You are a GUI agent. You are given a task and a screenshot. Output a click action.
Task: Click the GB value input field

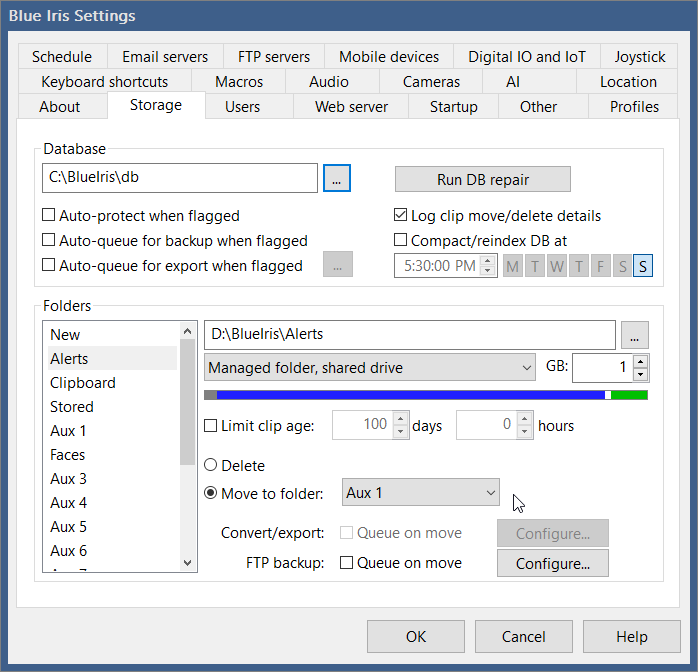coord(602,368)
